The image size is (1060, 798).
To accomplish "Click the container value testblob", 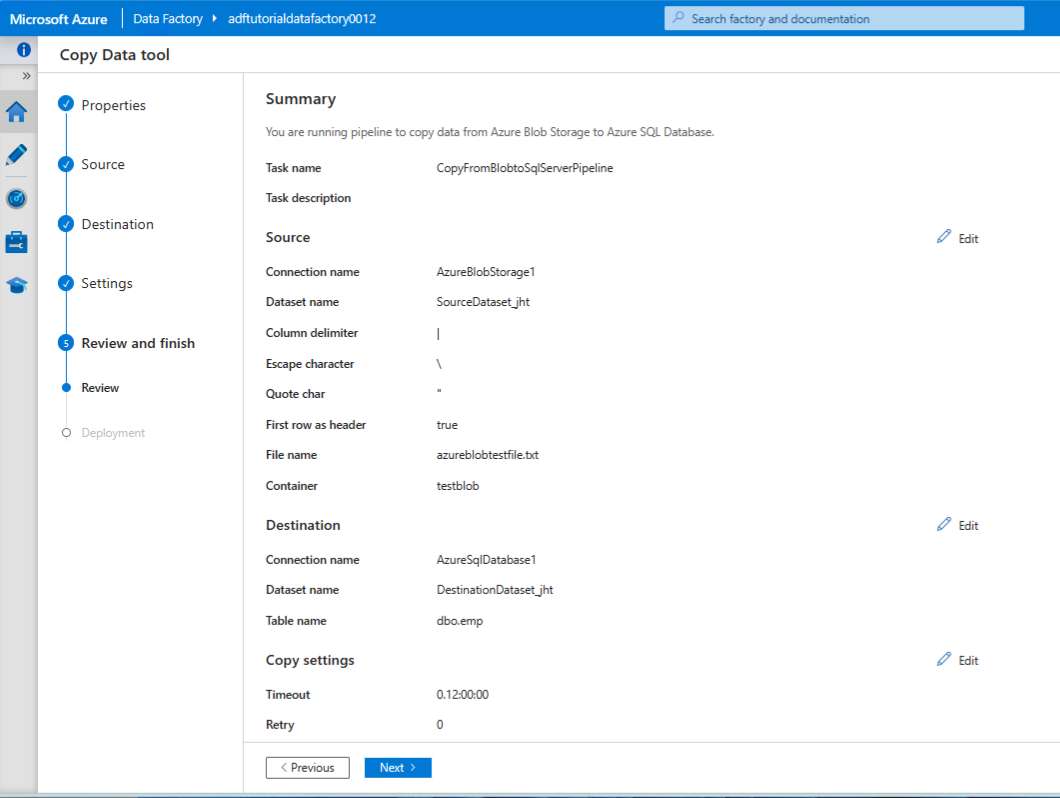I will (x=458, y=486).
